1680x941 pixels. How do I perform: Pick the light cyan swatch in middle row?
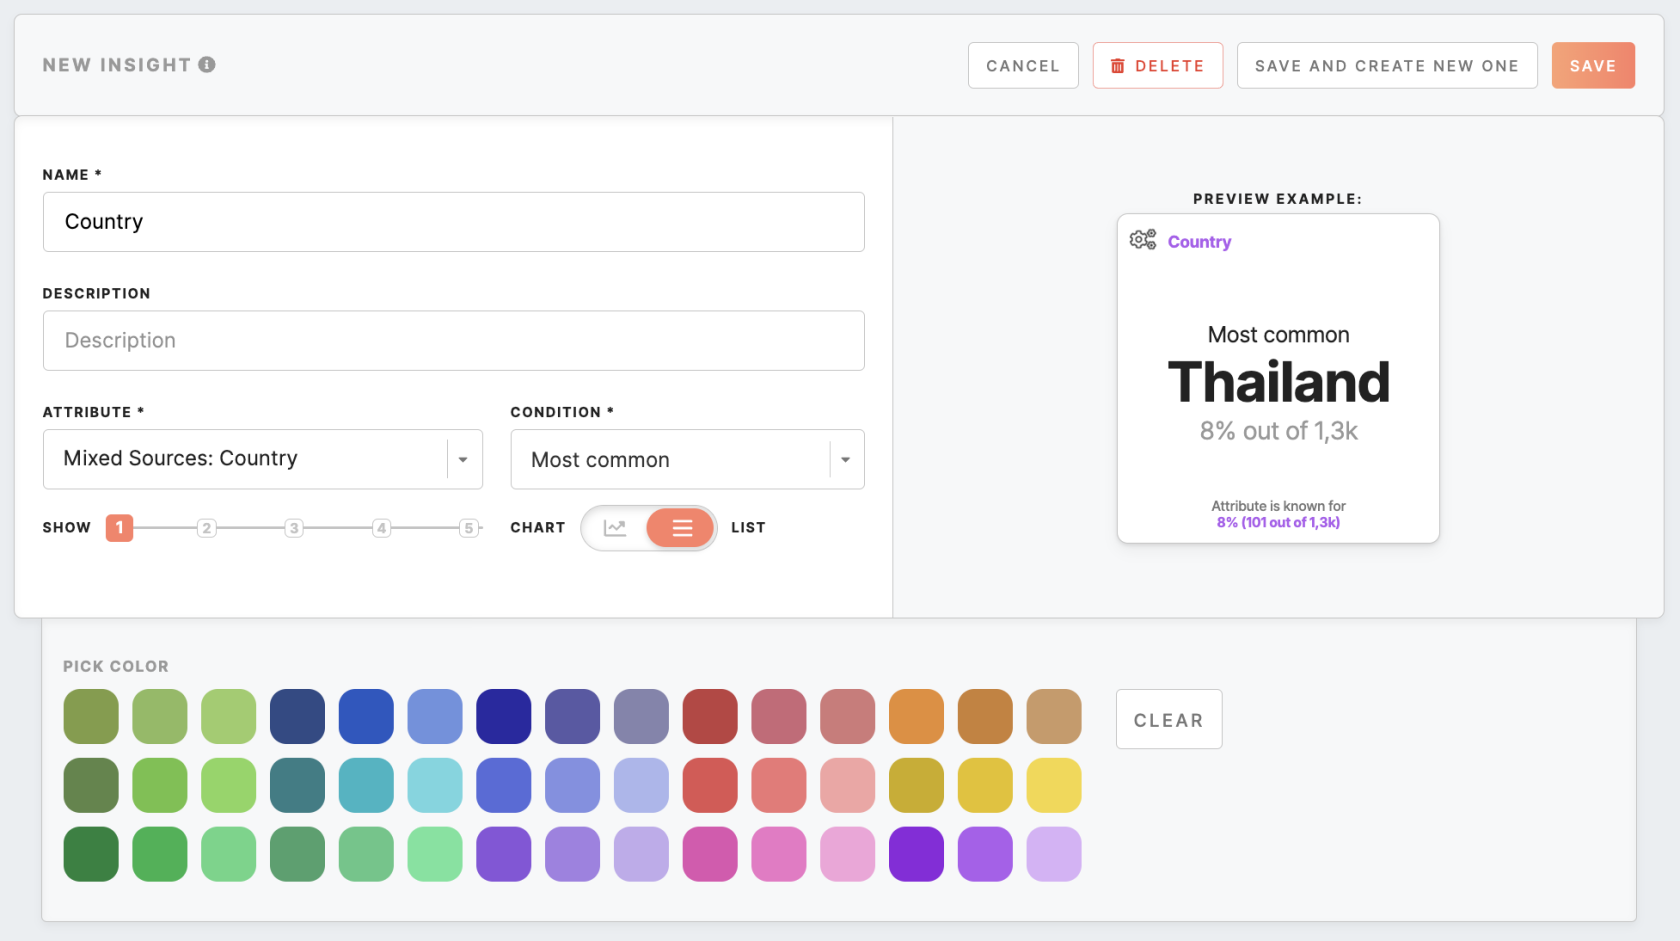click(435, 785)
